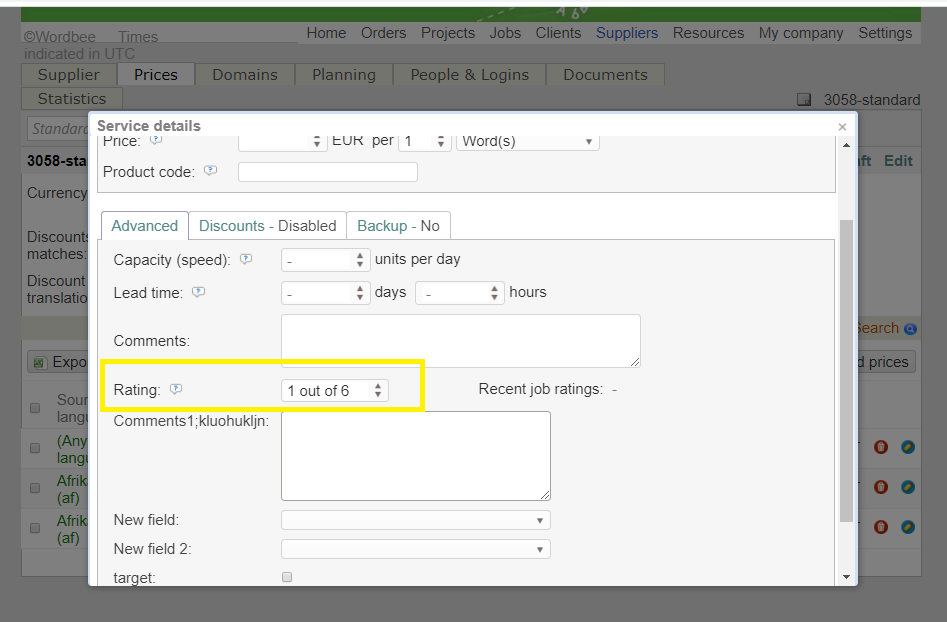The image size is (947, 622).
Task: Tick the target checkbox
Action: (287, 577)
